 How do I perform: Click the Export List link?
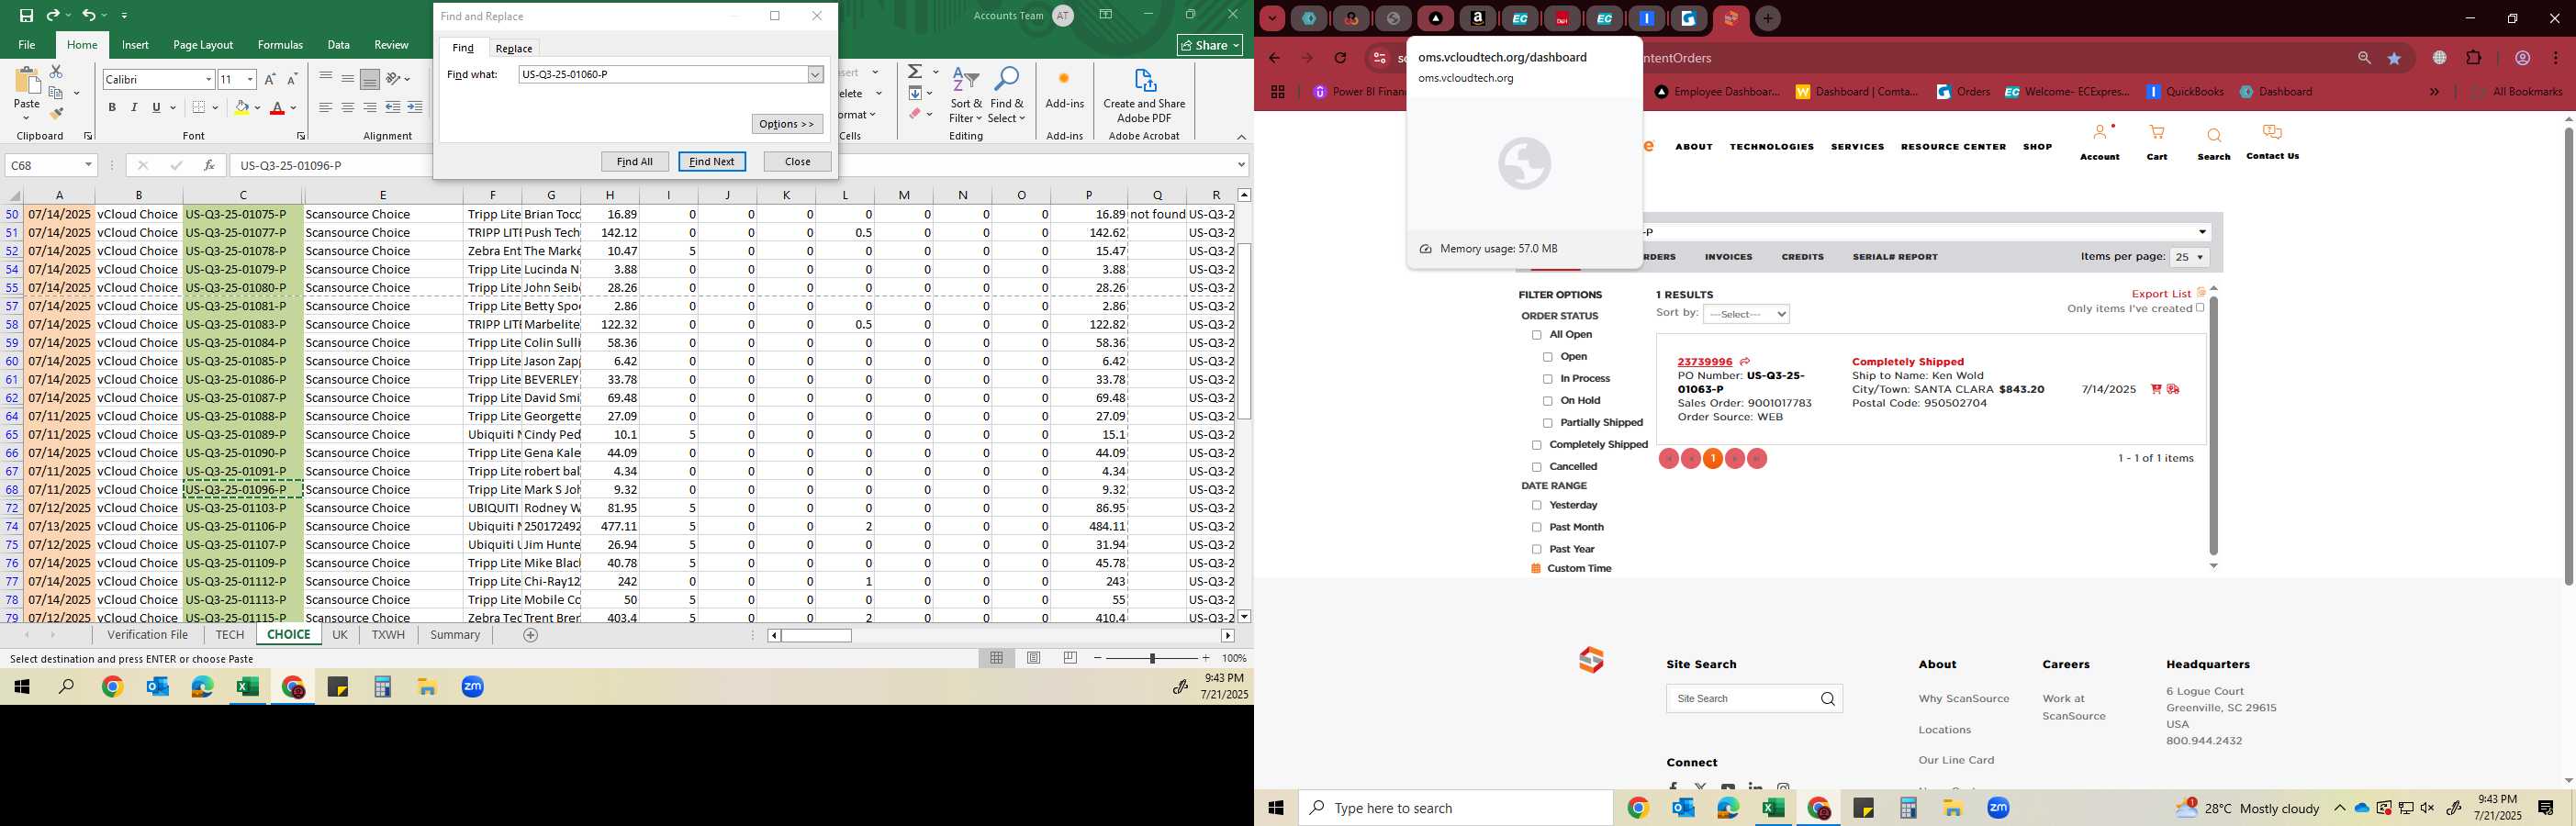(2161, 294)
